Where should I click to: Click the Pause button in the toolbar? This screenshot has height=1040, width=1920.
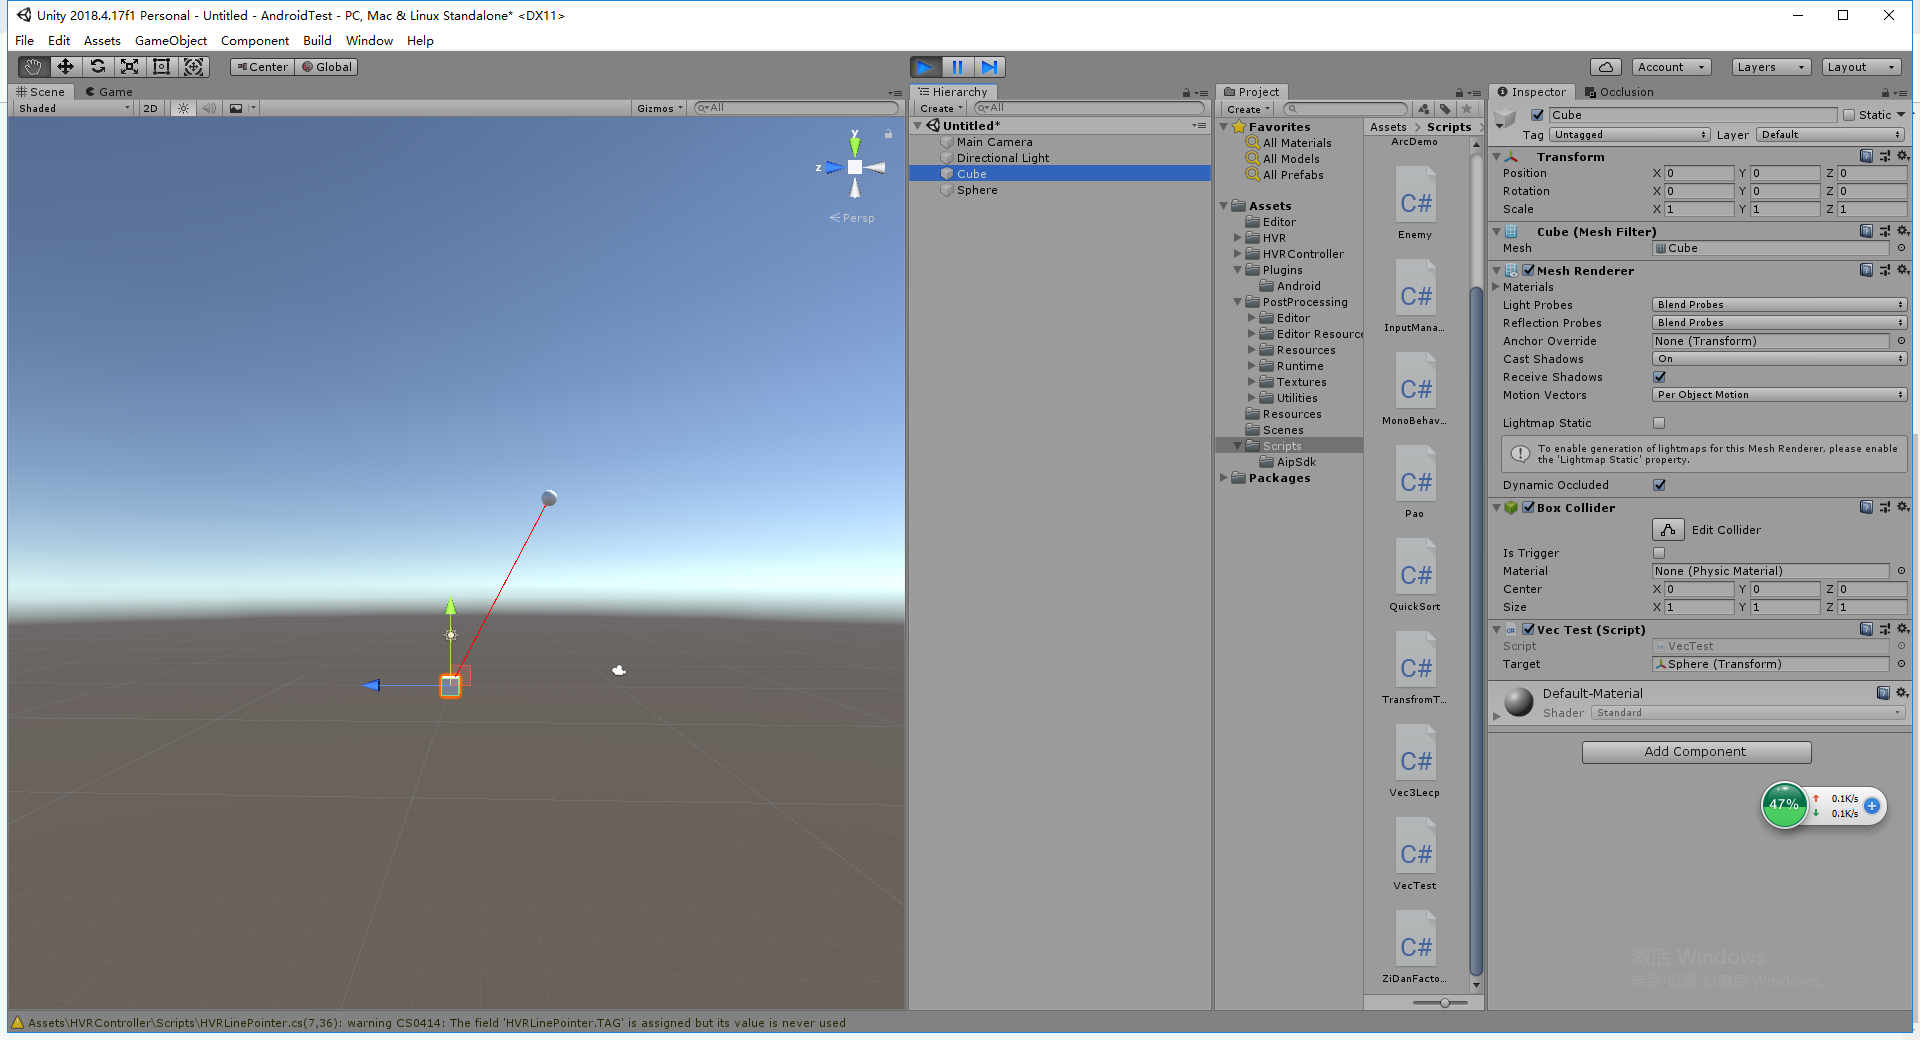coord(957,66)
